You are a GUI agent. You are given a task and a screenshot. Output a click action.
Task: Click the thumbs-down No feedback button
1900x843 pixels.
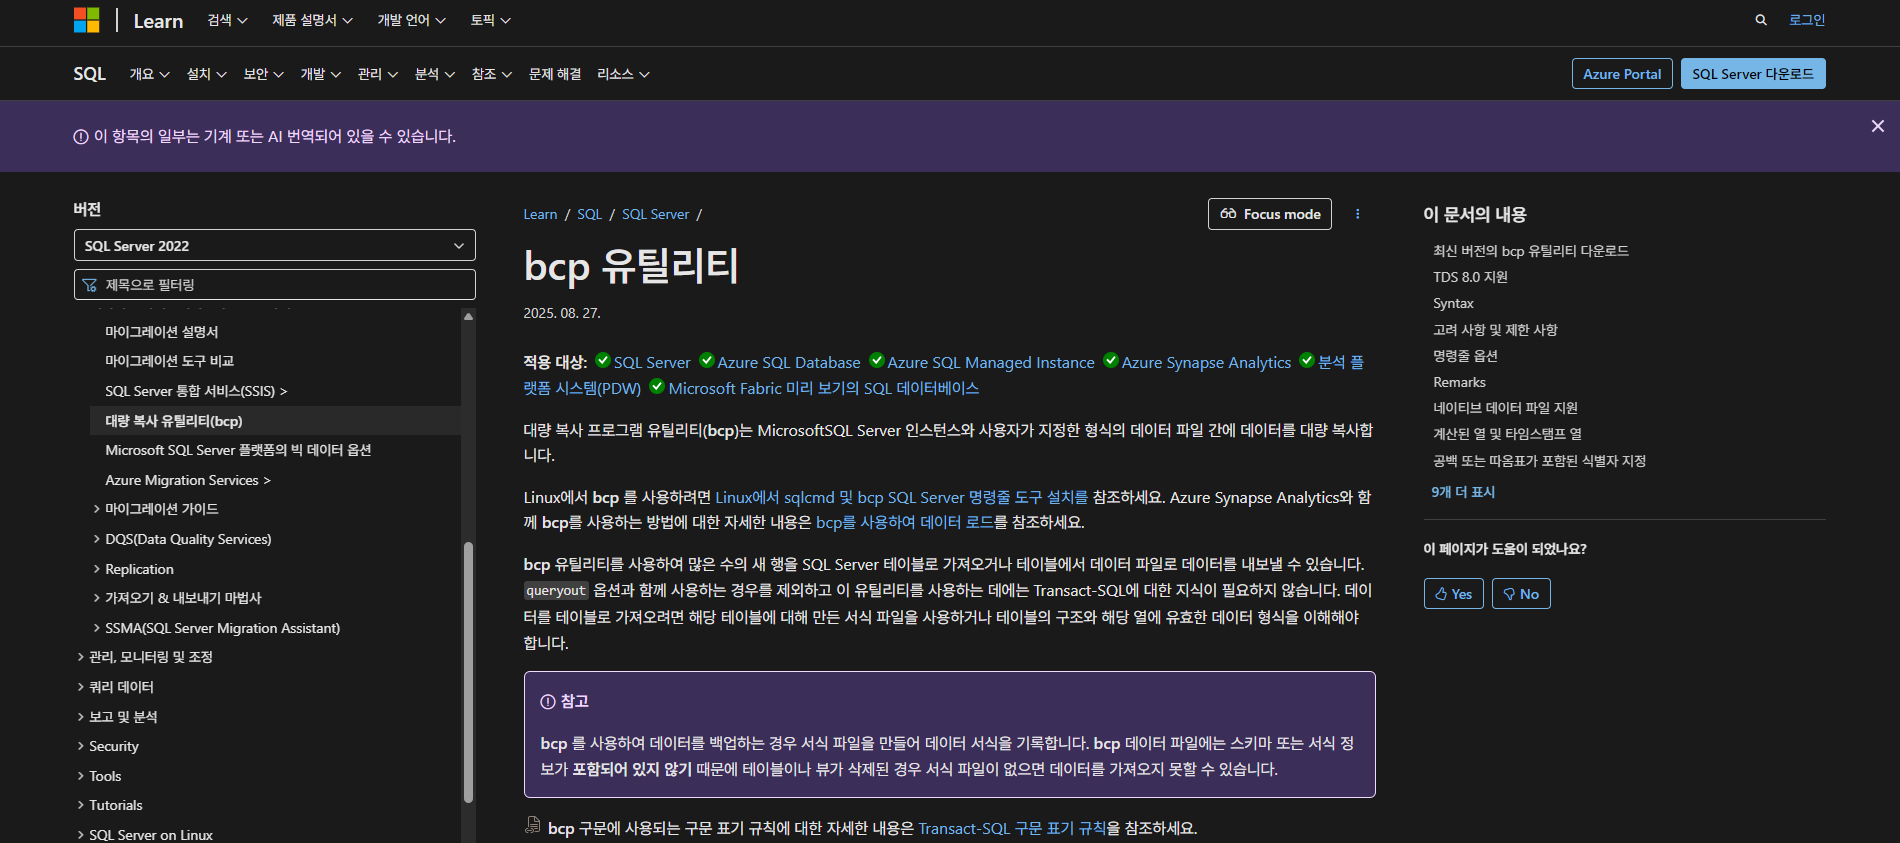click(1521, 594)
